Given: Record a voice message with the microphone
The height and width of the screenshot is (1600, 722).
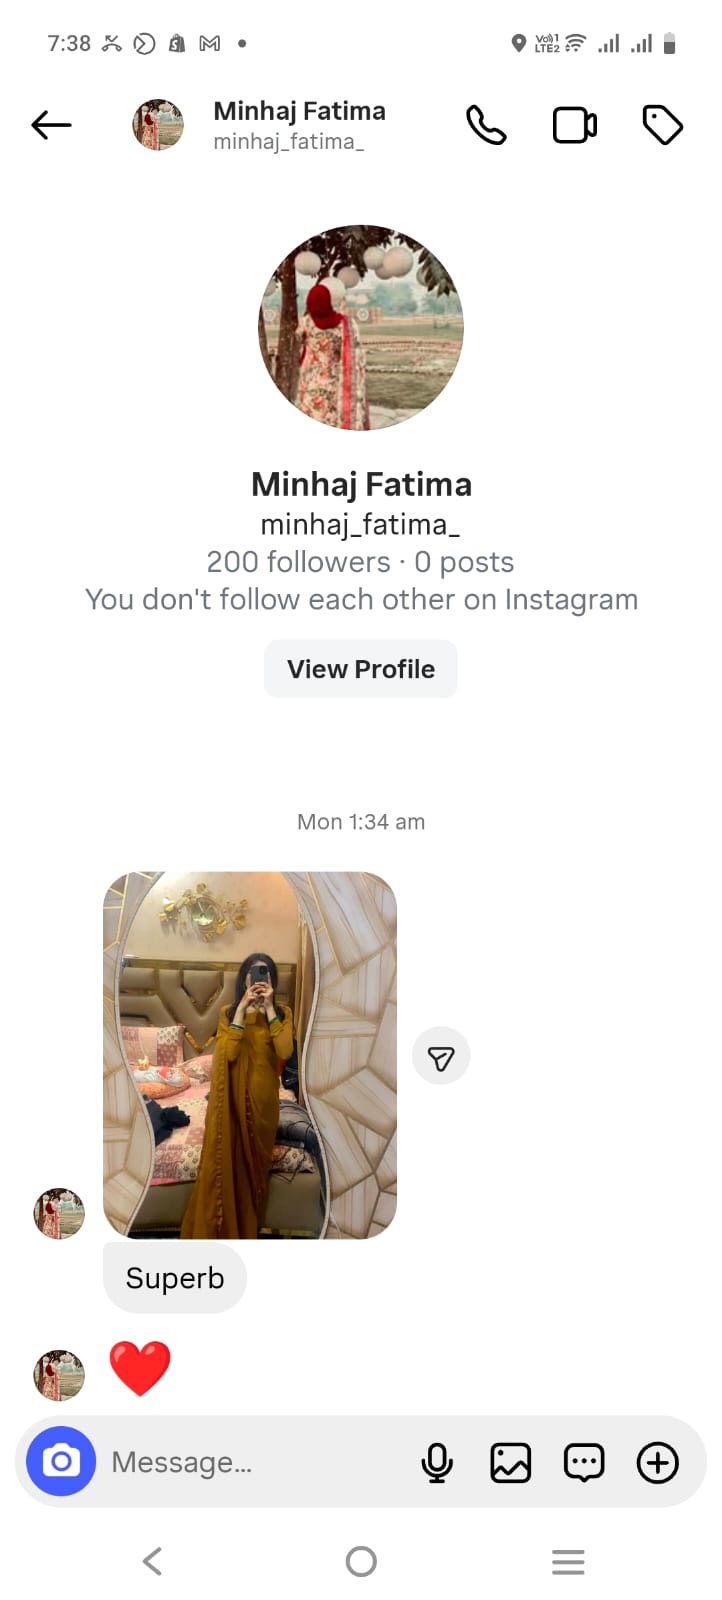Looking at the screenshot, I should pos(437,1463).
